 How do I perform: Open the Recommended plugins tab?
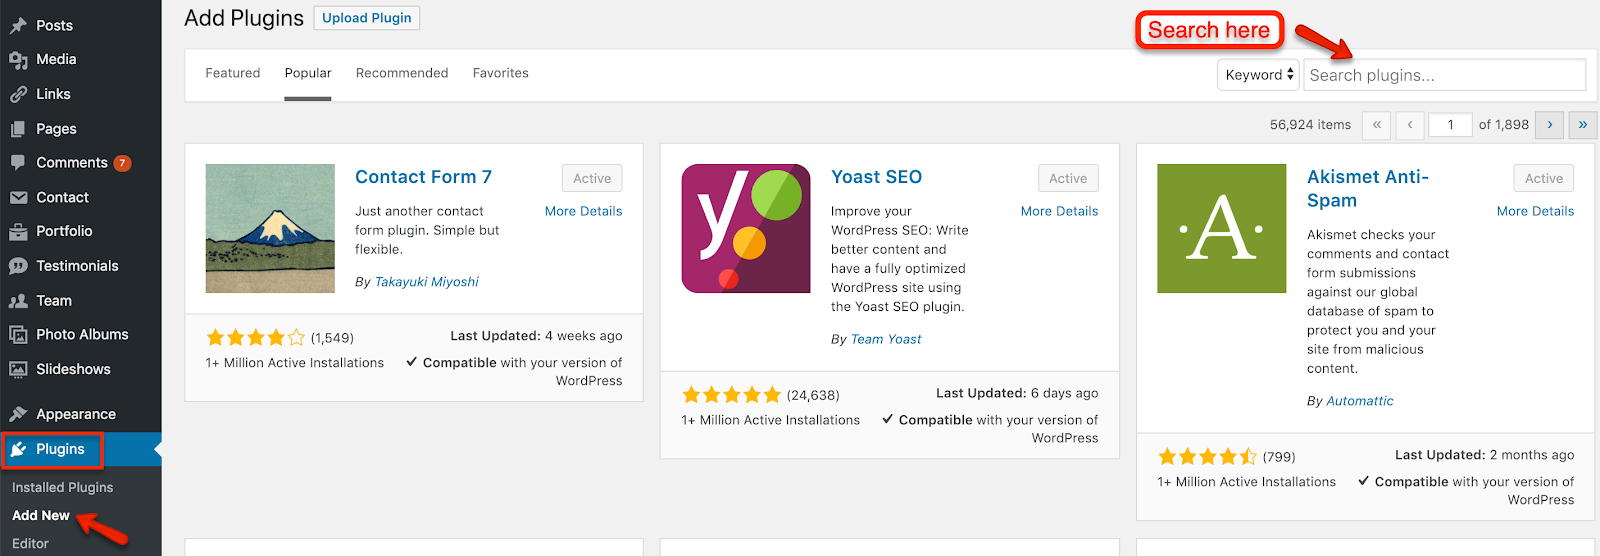(x=402, y=73)
